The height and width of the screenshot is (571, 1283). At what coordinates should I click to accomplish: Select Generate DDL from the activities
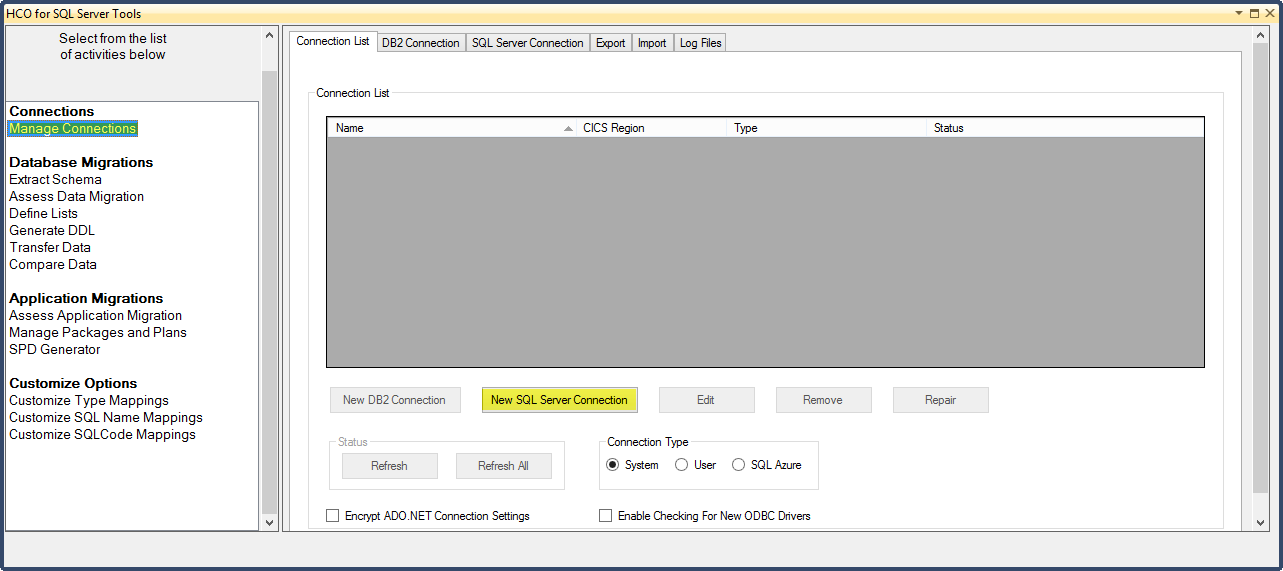[52, 231]
